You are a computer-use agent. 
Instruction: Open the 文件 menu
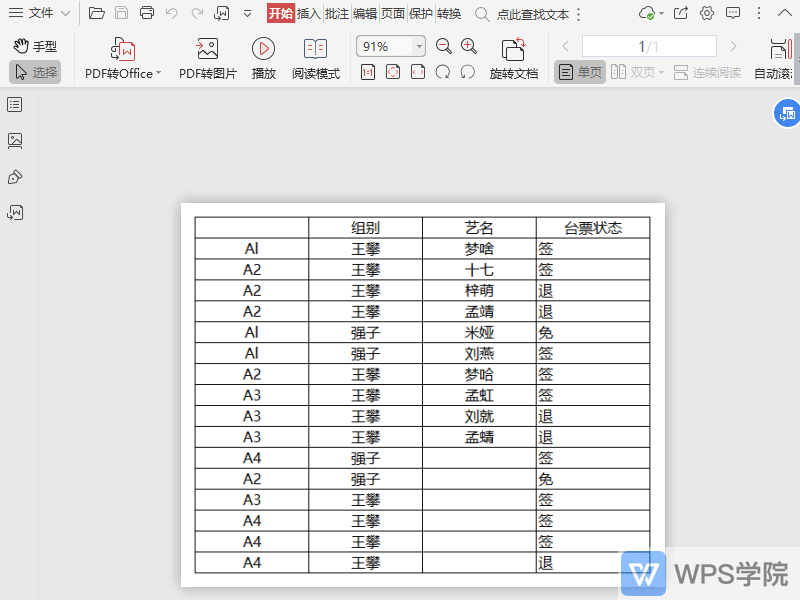[x=38, y=13]
